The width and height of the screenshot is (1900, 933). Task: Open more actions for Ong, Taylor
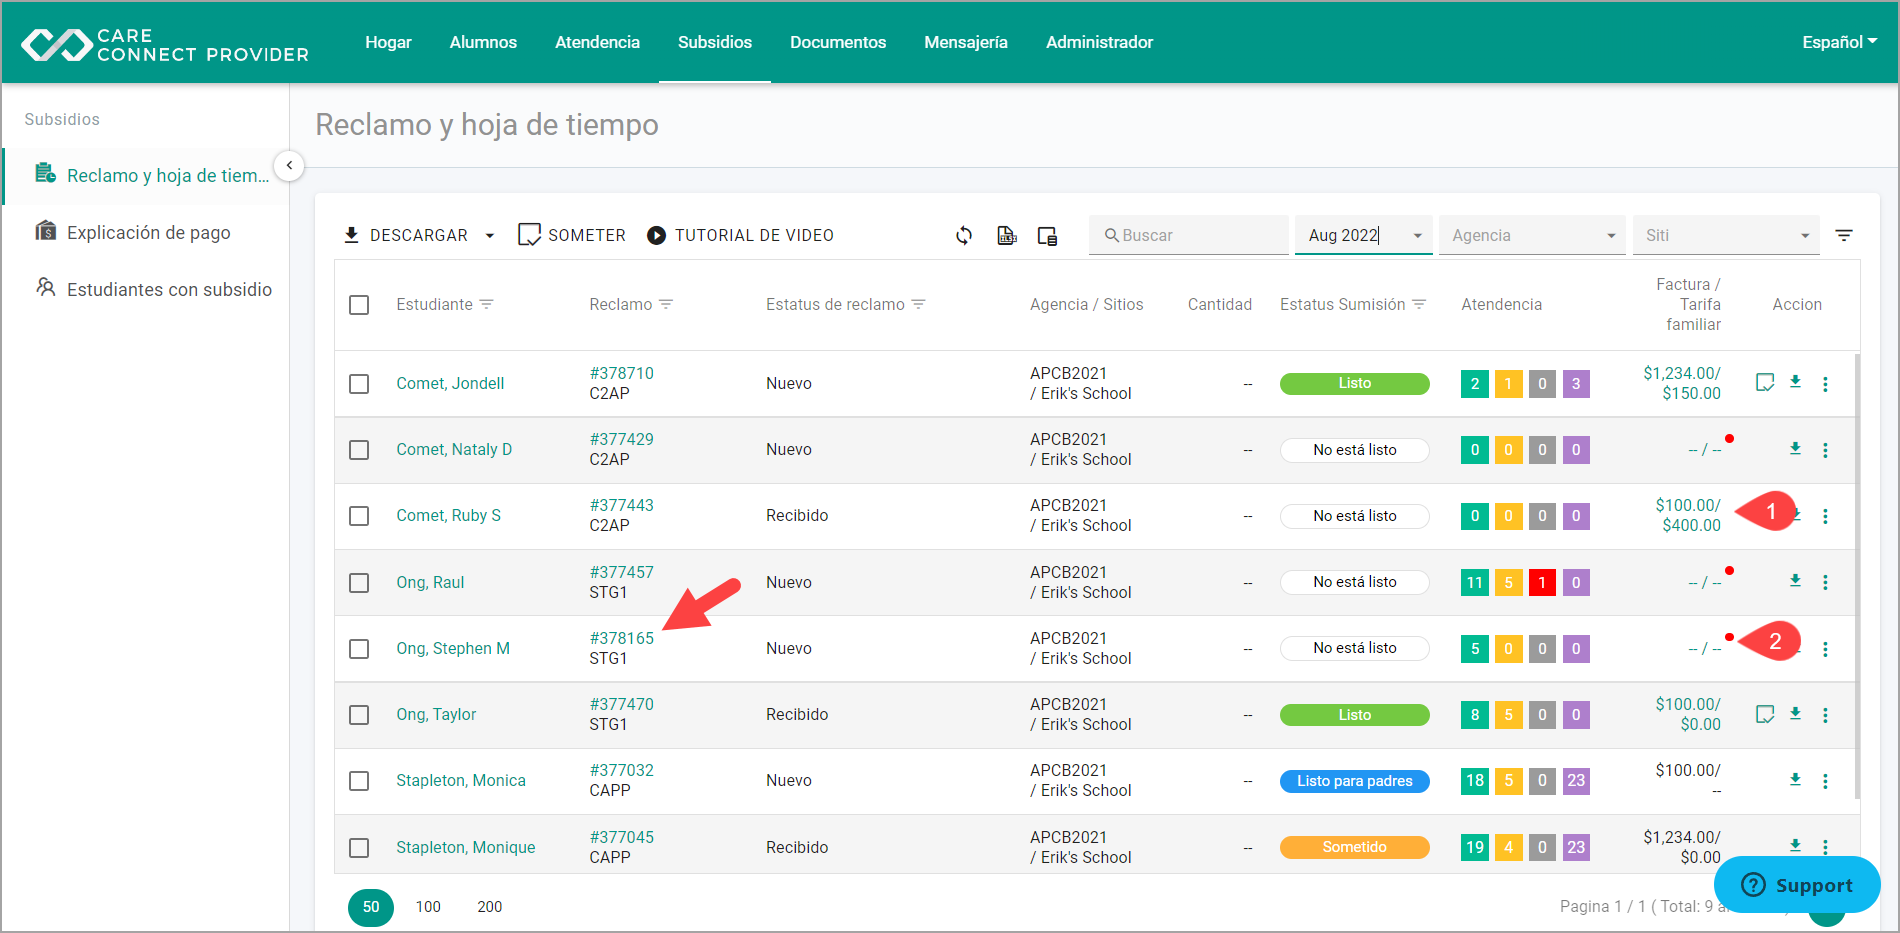(1825, 715)
